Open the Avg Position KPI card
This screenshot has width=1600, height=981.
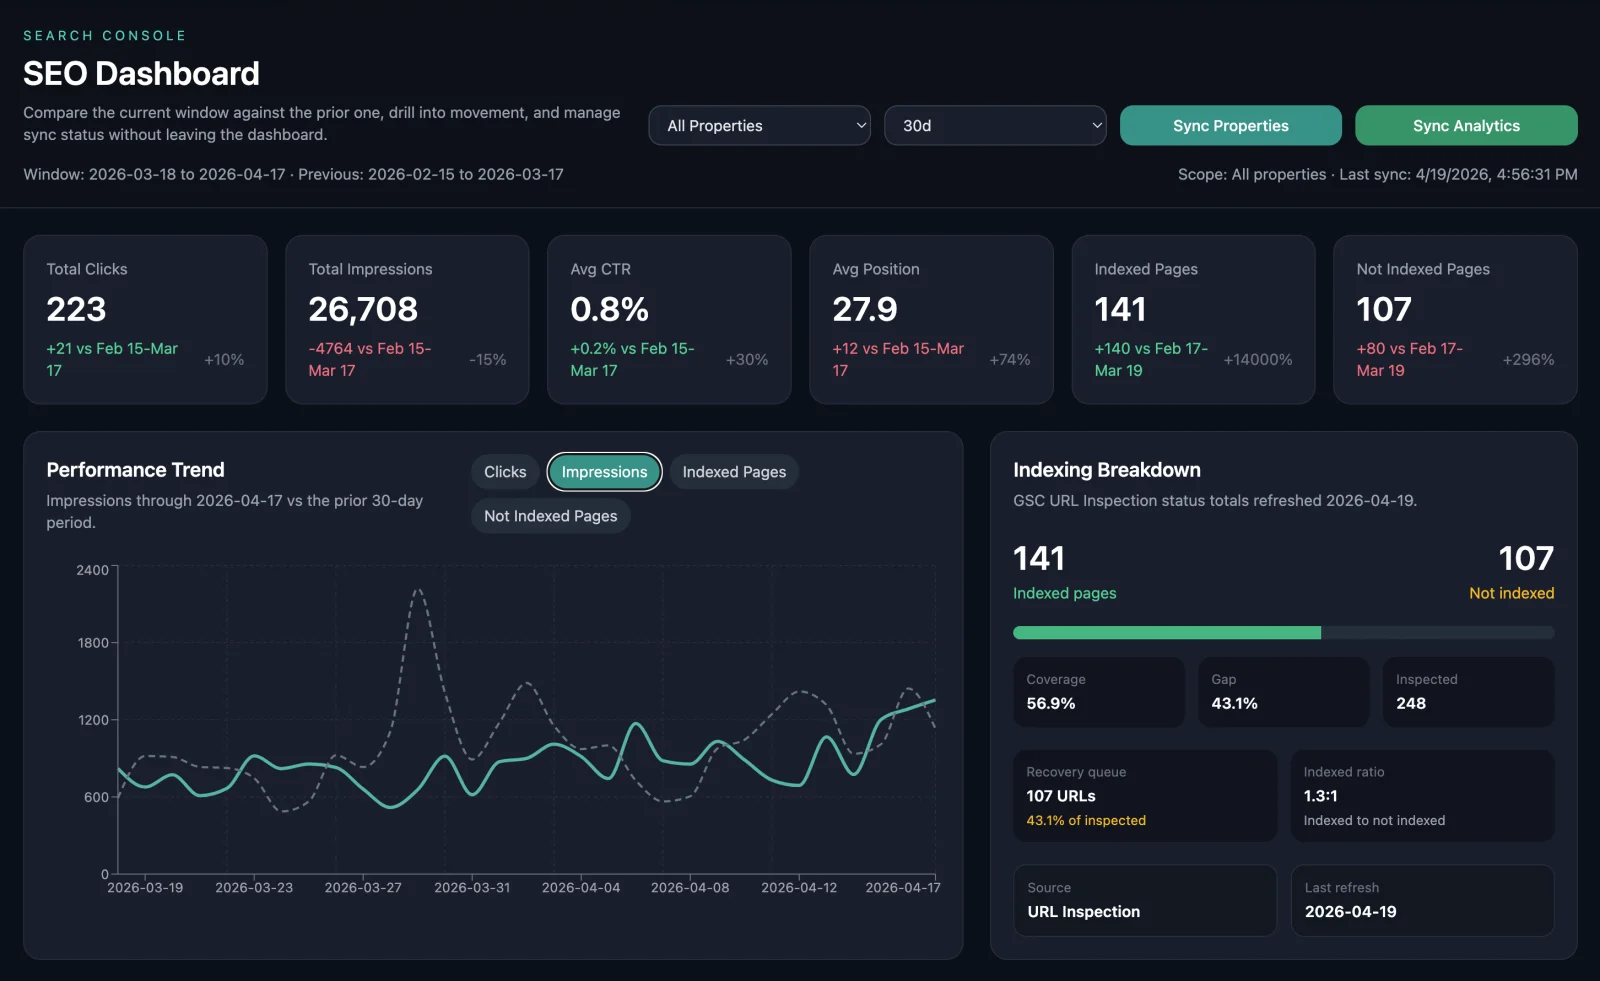[x=930, y=319]
